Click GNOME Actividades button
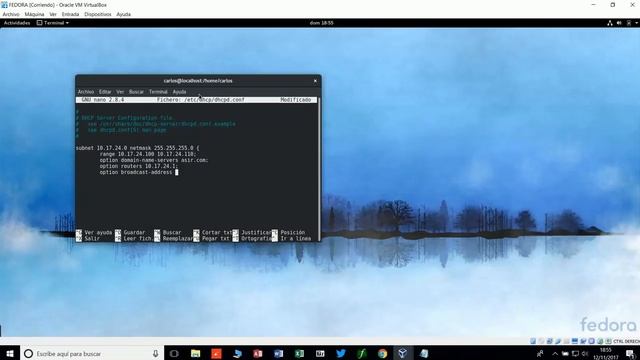640x360 pixels. point(17,23)
